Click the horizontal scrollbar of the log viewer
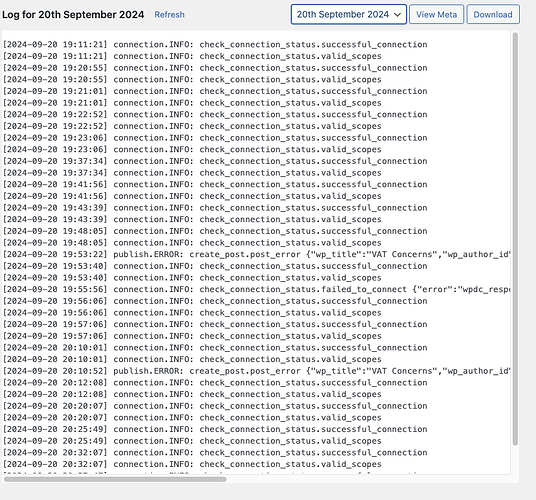 (x=115, y=479)
